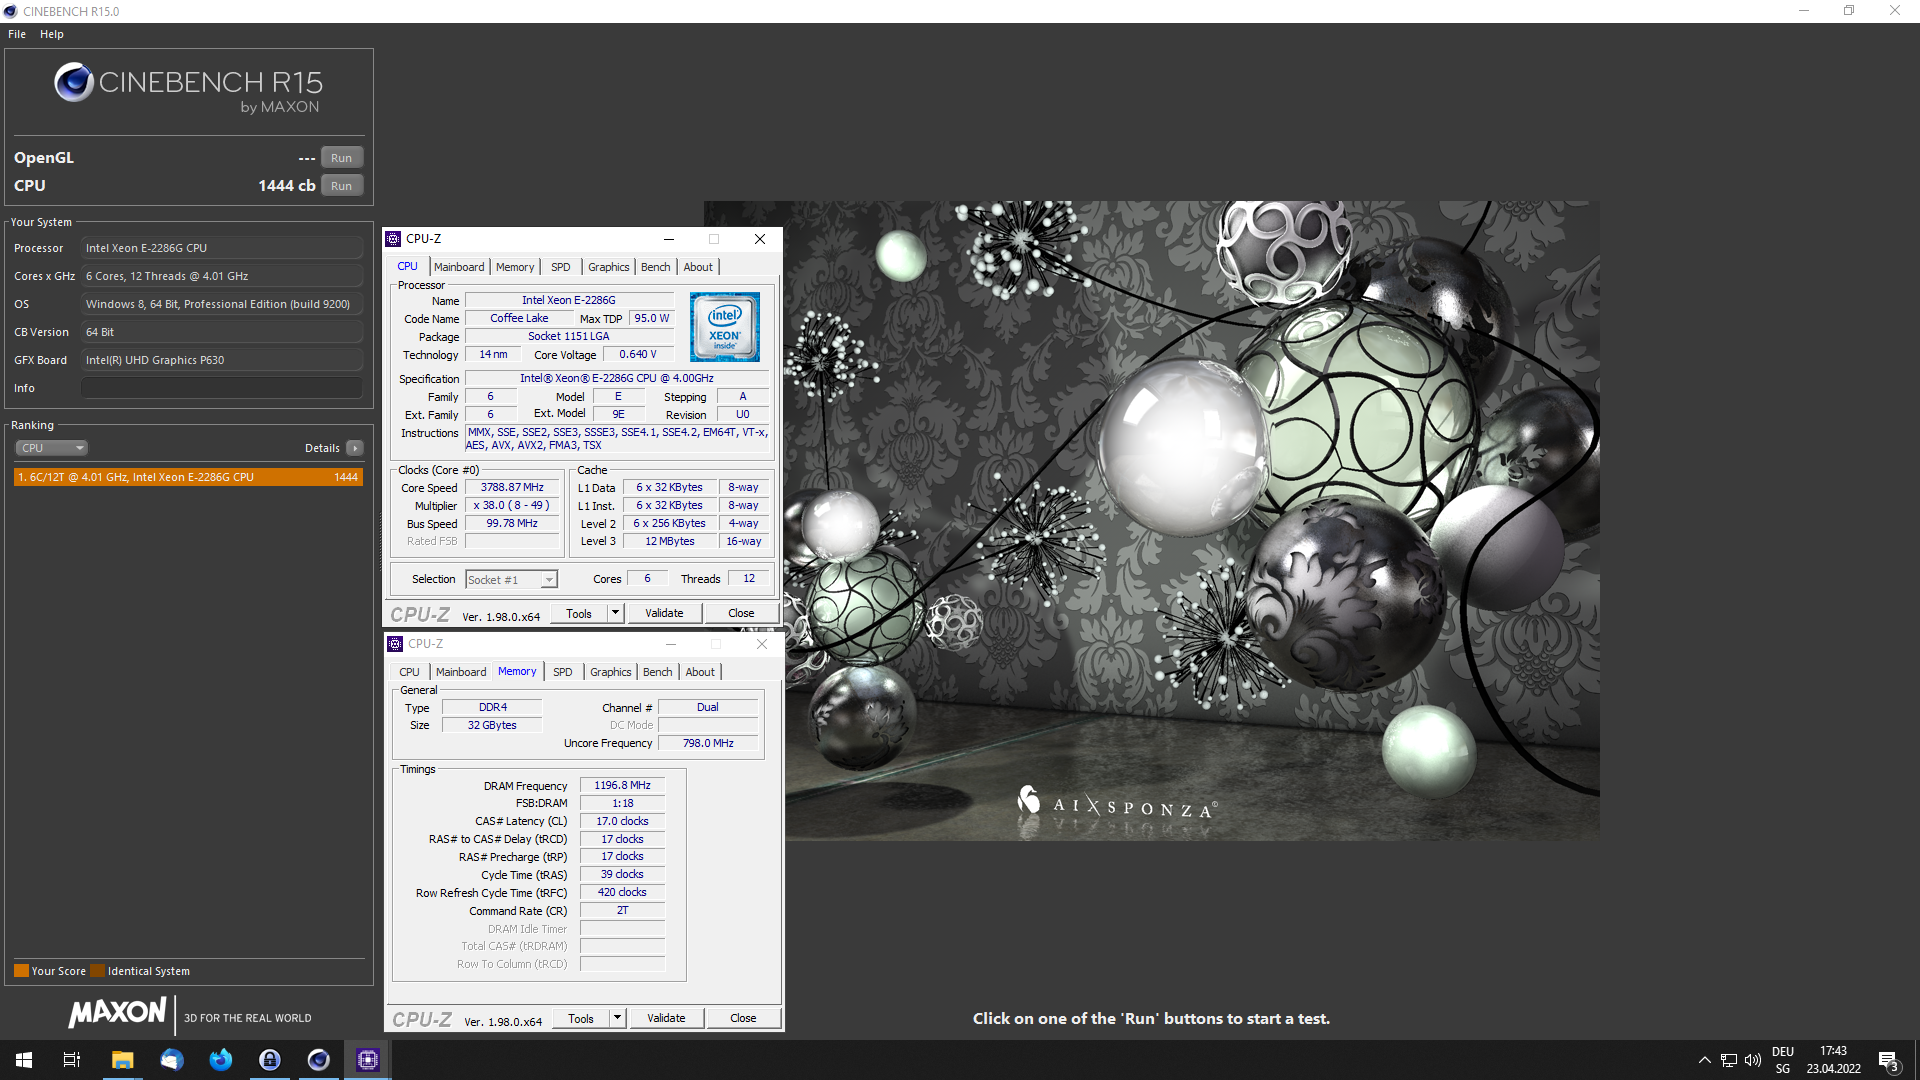Open Bench tab in upper CPU-Z window
1920x1080 pixels.
click(x=656, y=267)
